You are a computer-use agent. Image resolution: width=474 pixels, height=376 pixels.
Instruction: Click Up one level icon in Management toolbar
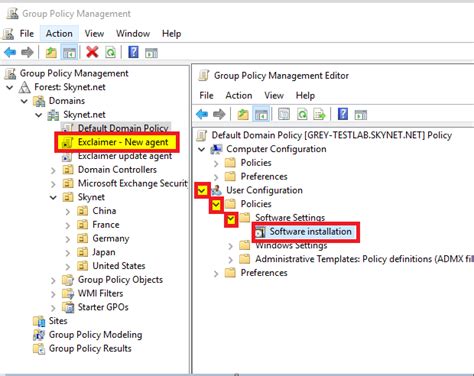coord(51,52)
